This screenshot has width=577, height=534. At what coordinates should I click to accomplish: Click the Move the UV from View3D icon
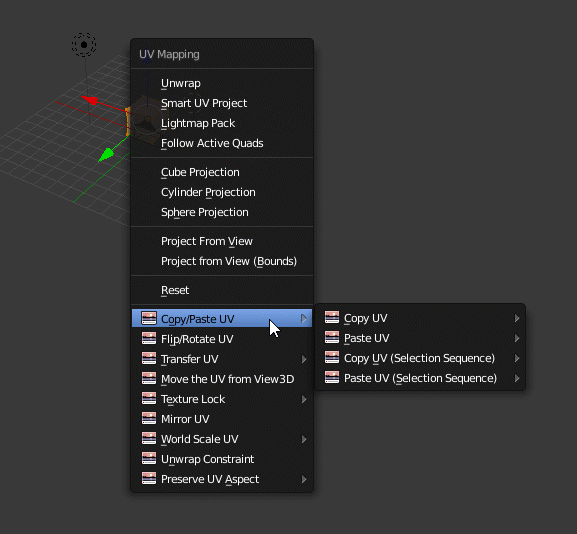click(149, 378)
